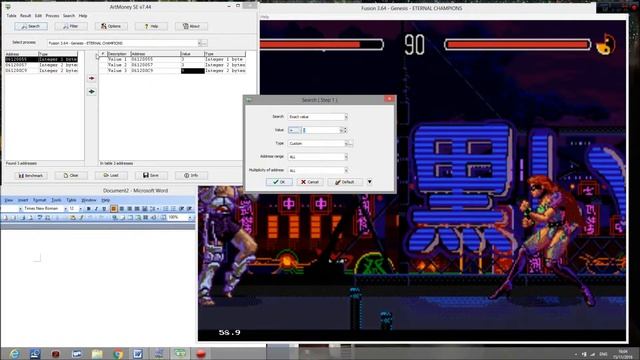
Task: Open the Tools menu in Word
Action: click(56, 200)
